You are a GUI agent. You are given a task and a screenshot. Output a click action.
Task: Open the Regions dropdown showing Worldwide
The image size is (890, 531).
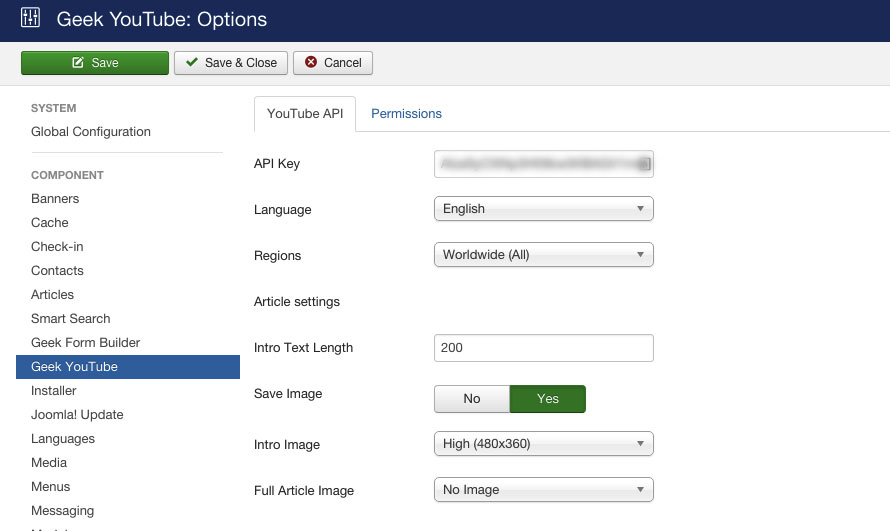pos(544,255)
